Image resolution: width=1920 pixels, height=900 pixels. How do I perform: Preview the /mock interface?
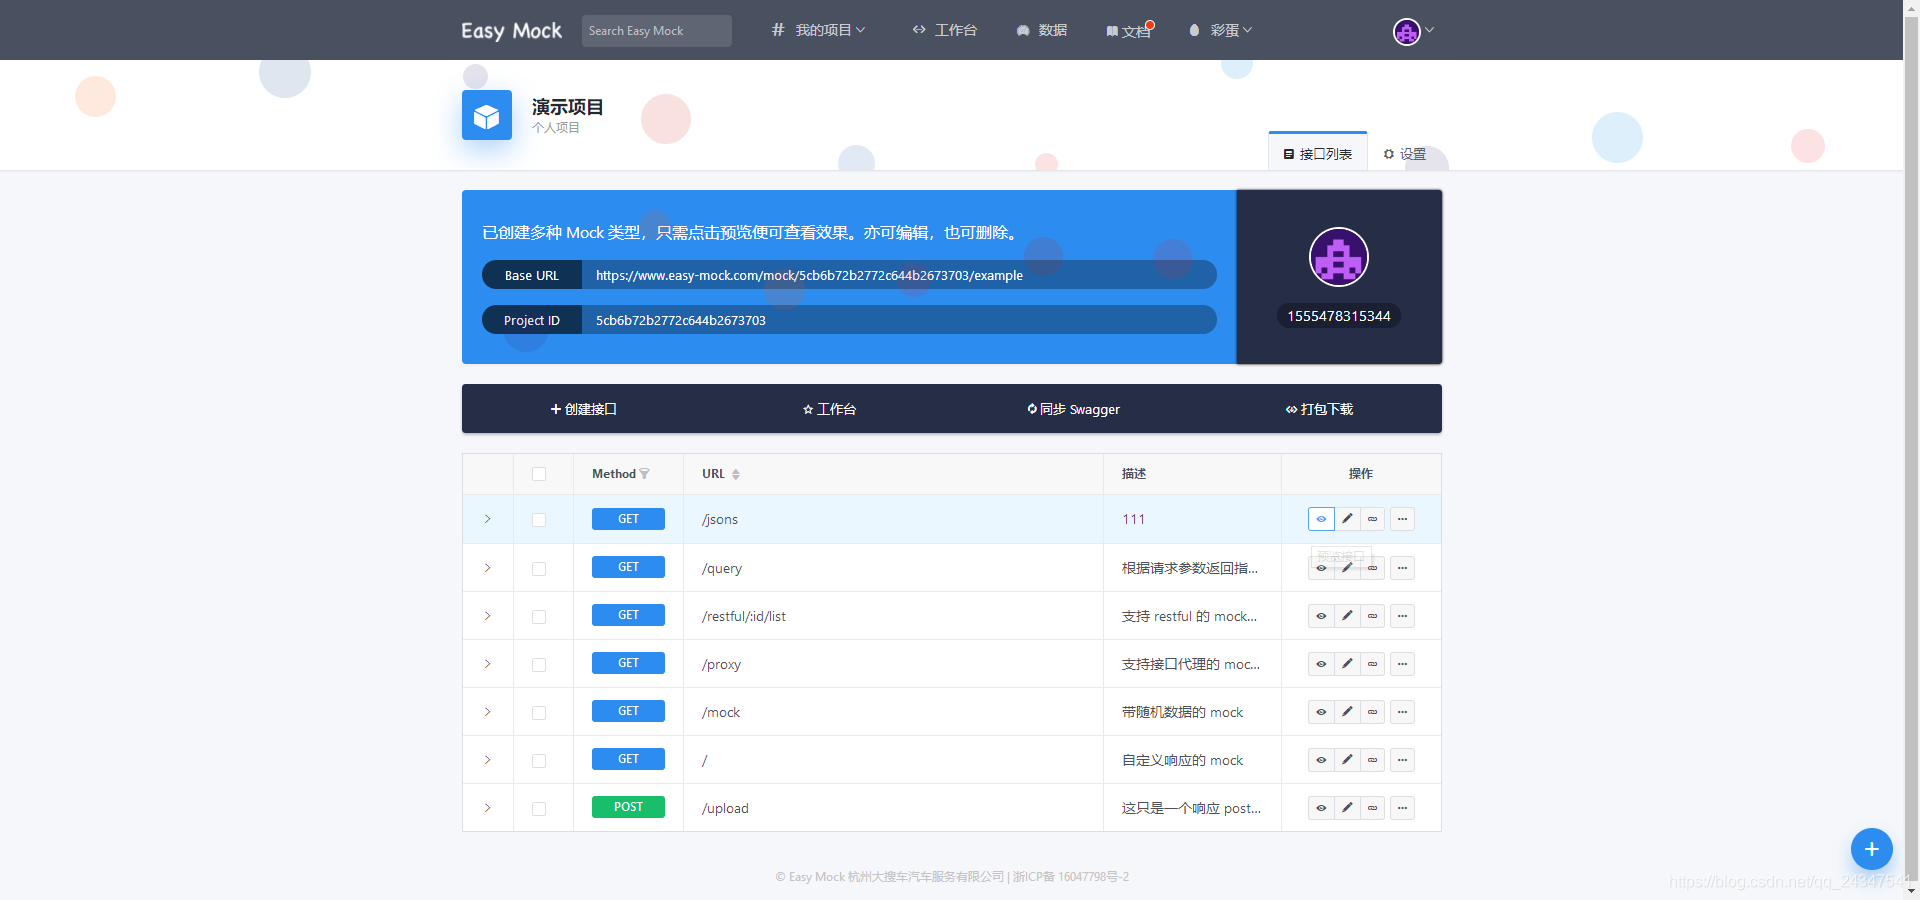pyautogui.click(x=1321, y=712)
